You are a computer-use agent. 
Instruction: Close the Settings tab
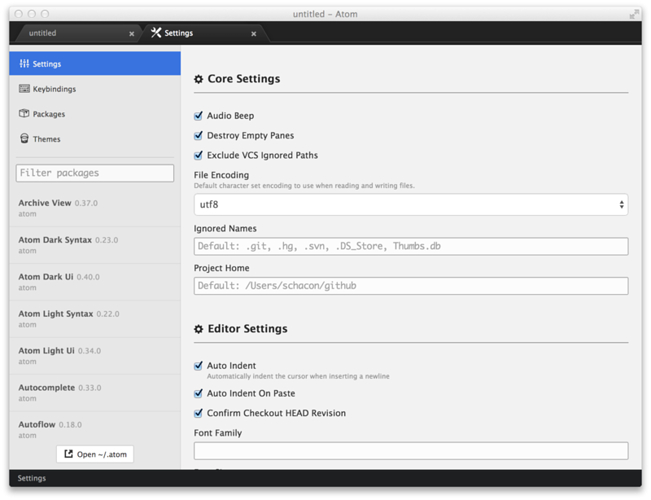254,34
